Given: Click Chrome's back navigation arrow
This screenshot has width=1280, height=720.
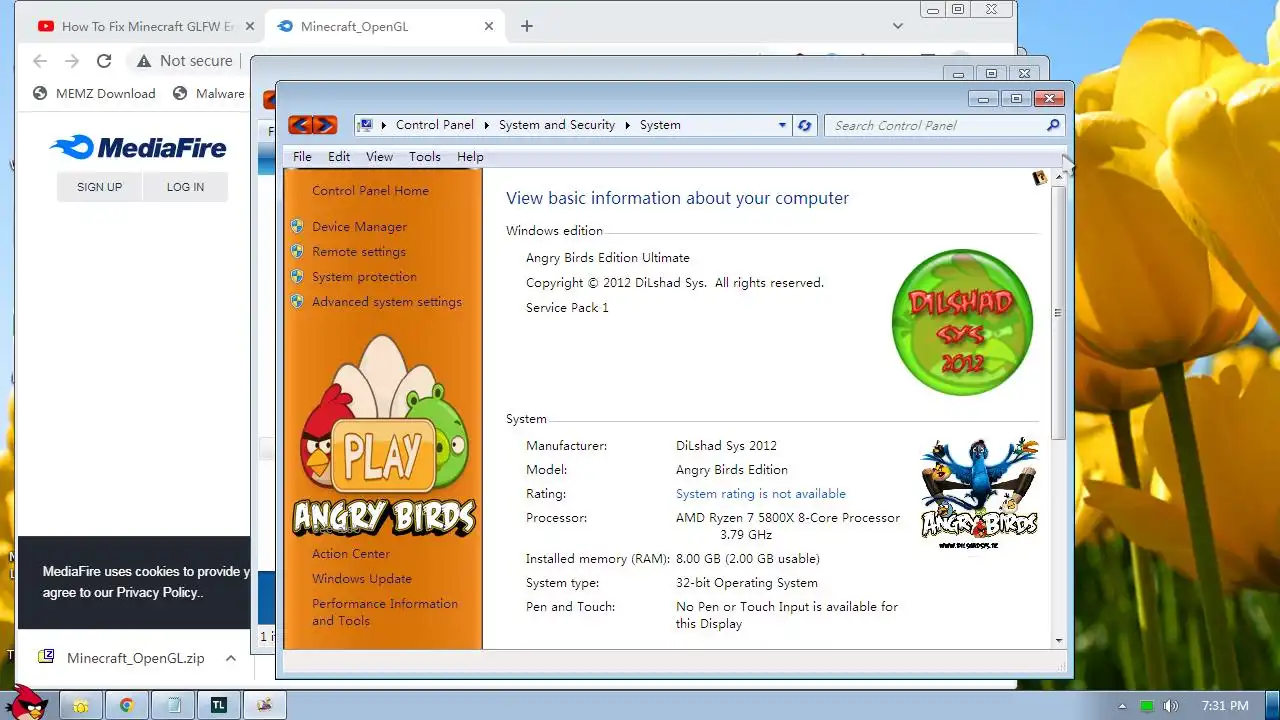Looking at the screenshot, I should 40,61.
